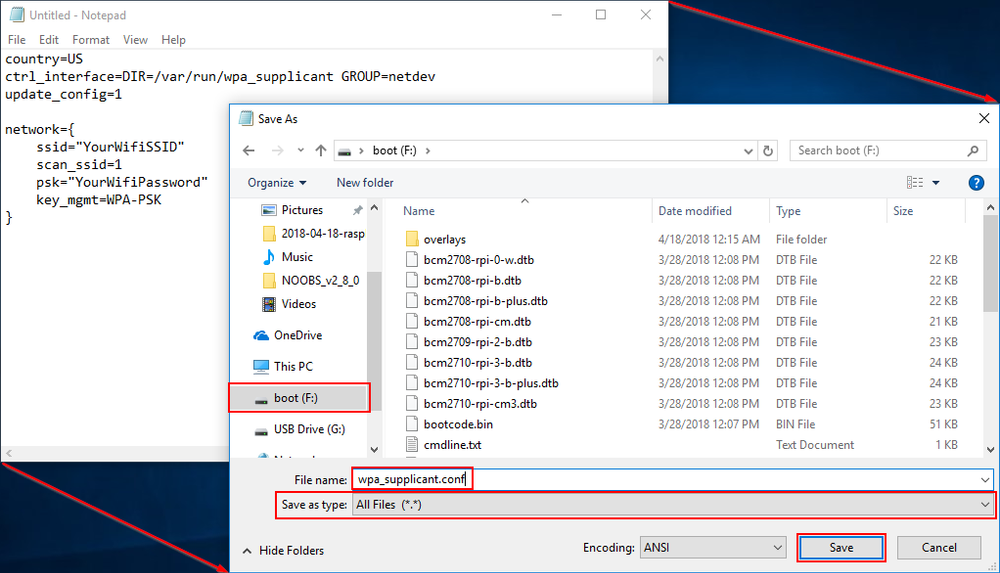The width and height of the screenshot is (1000, 573).
Task: Open the Save as type dropdown
Action: pos(672,505)
